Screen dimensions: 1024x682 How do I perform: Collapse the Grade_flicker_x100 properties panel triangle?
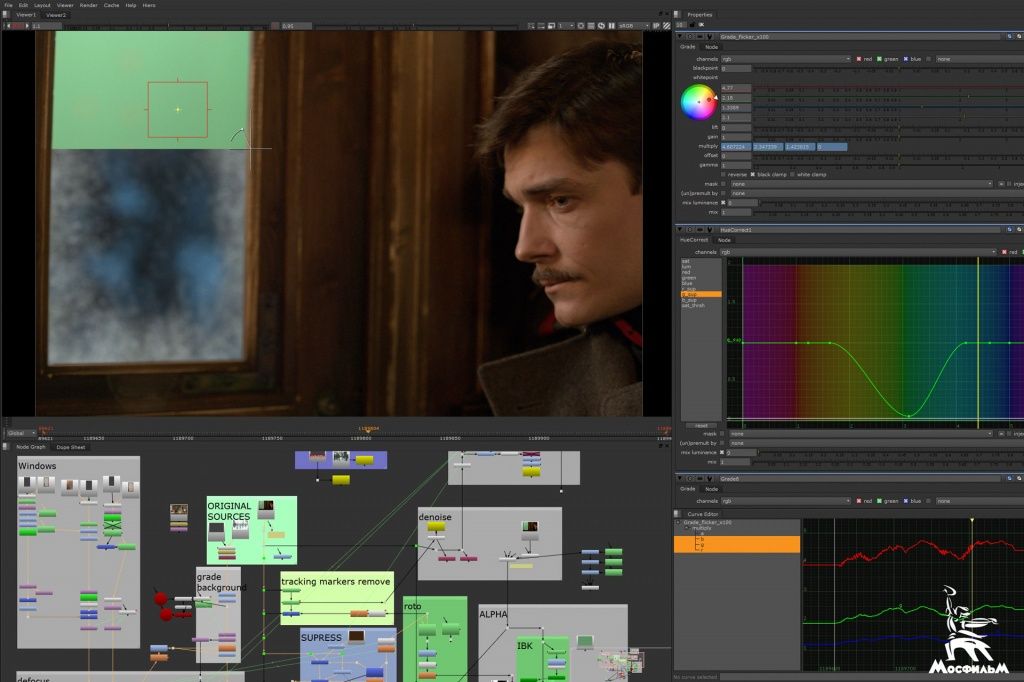click(x=680, y=37)
